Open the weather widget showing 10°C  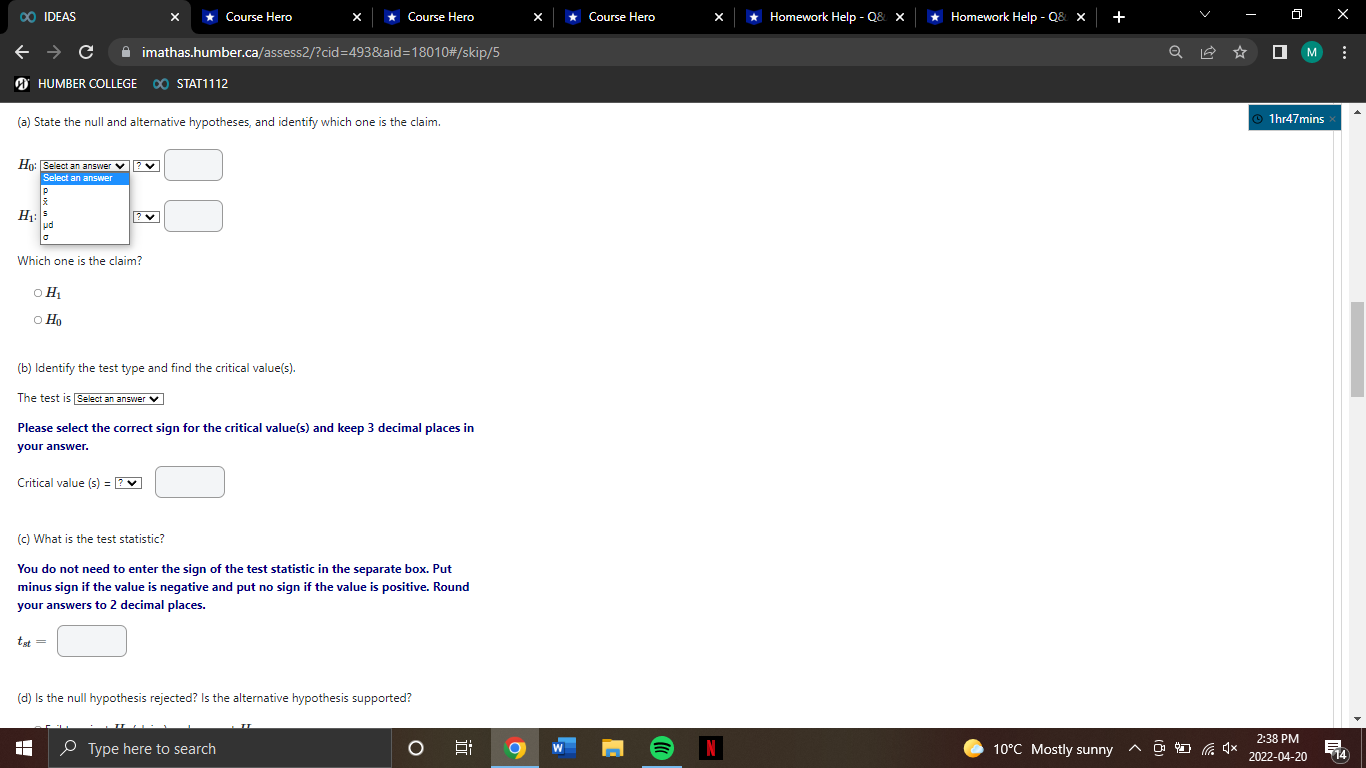pyautogui.click(x=1037, y=749)
